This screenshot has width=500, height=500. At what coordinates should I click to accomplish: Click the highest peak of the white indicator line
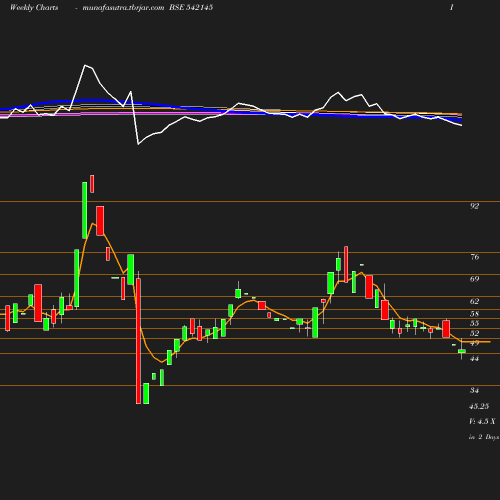85,65
